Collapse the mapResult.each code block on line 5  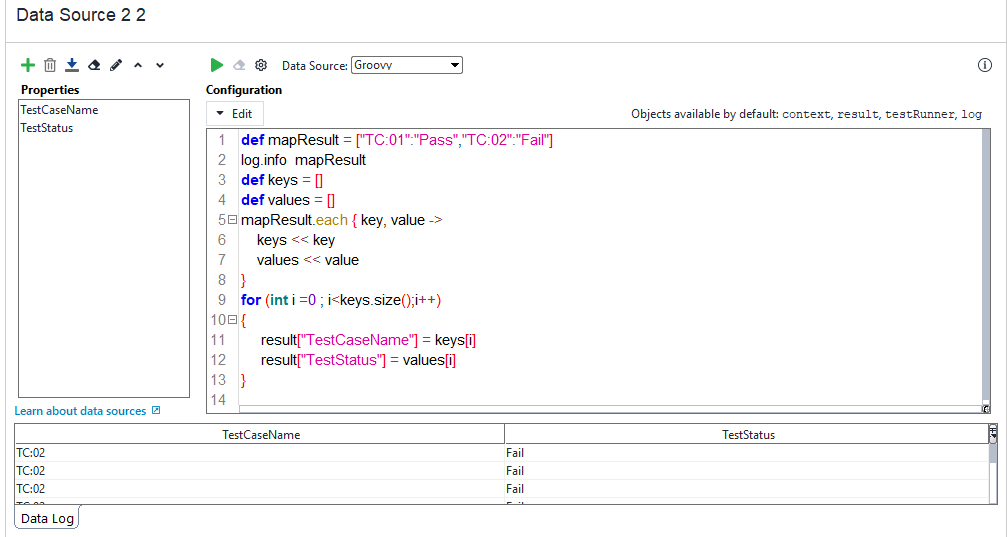click(x=232, y=220)
